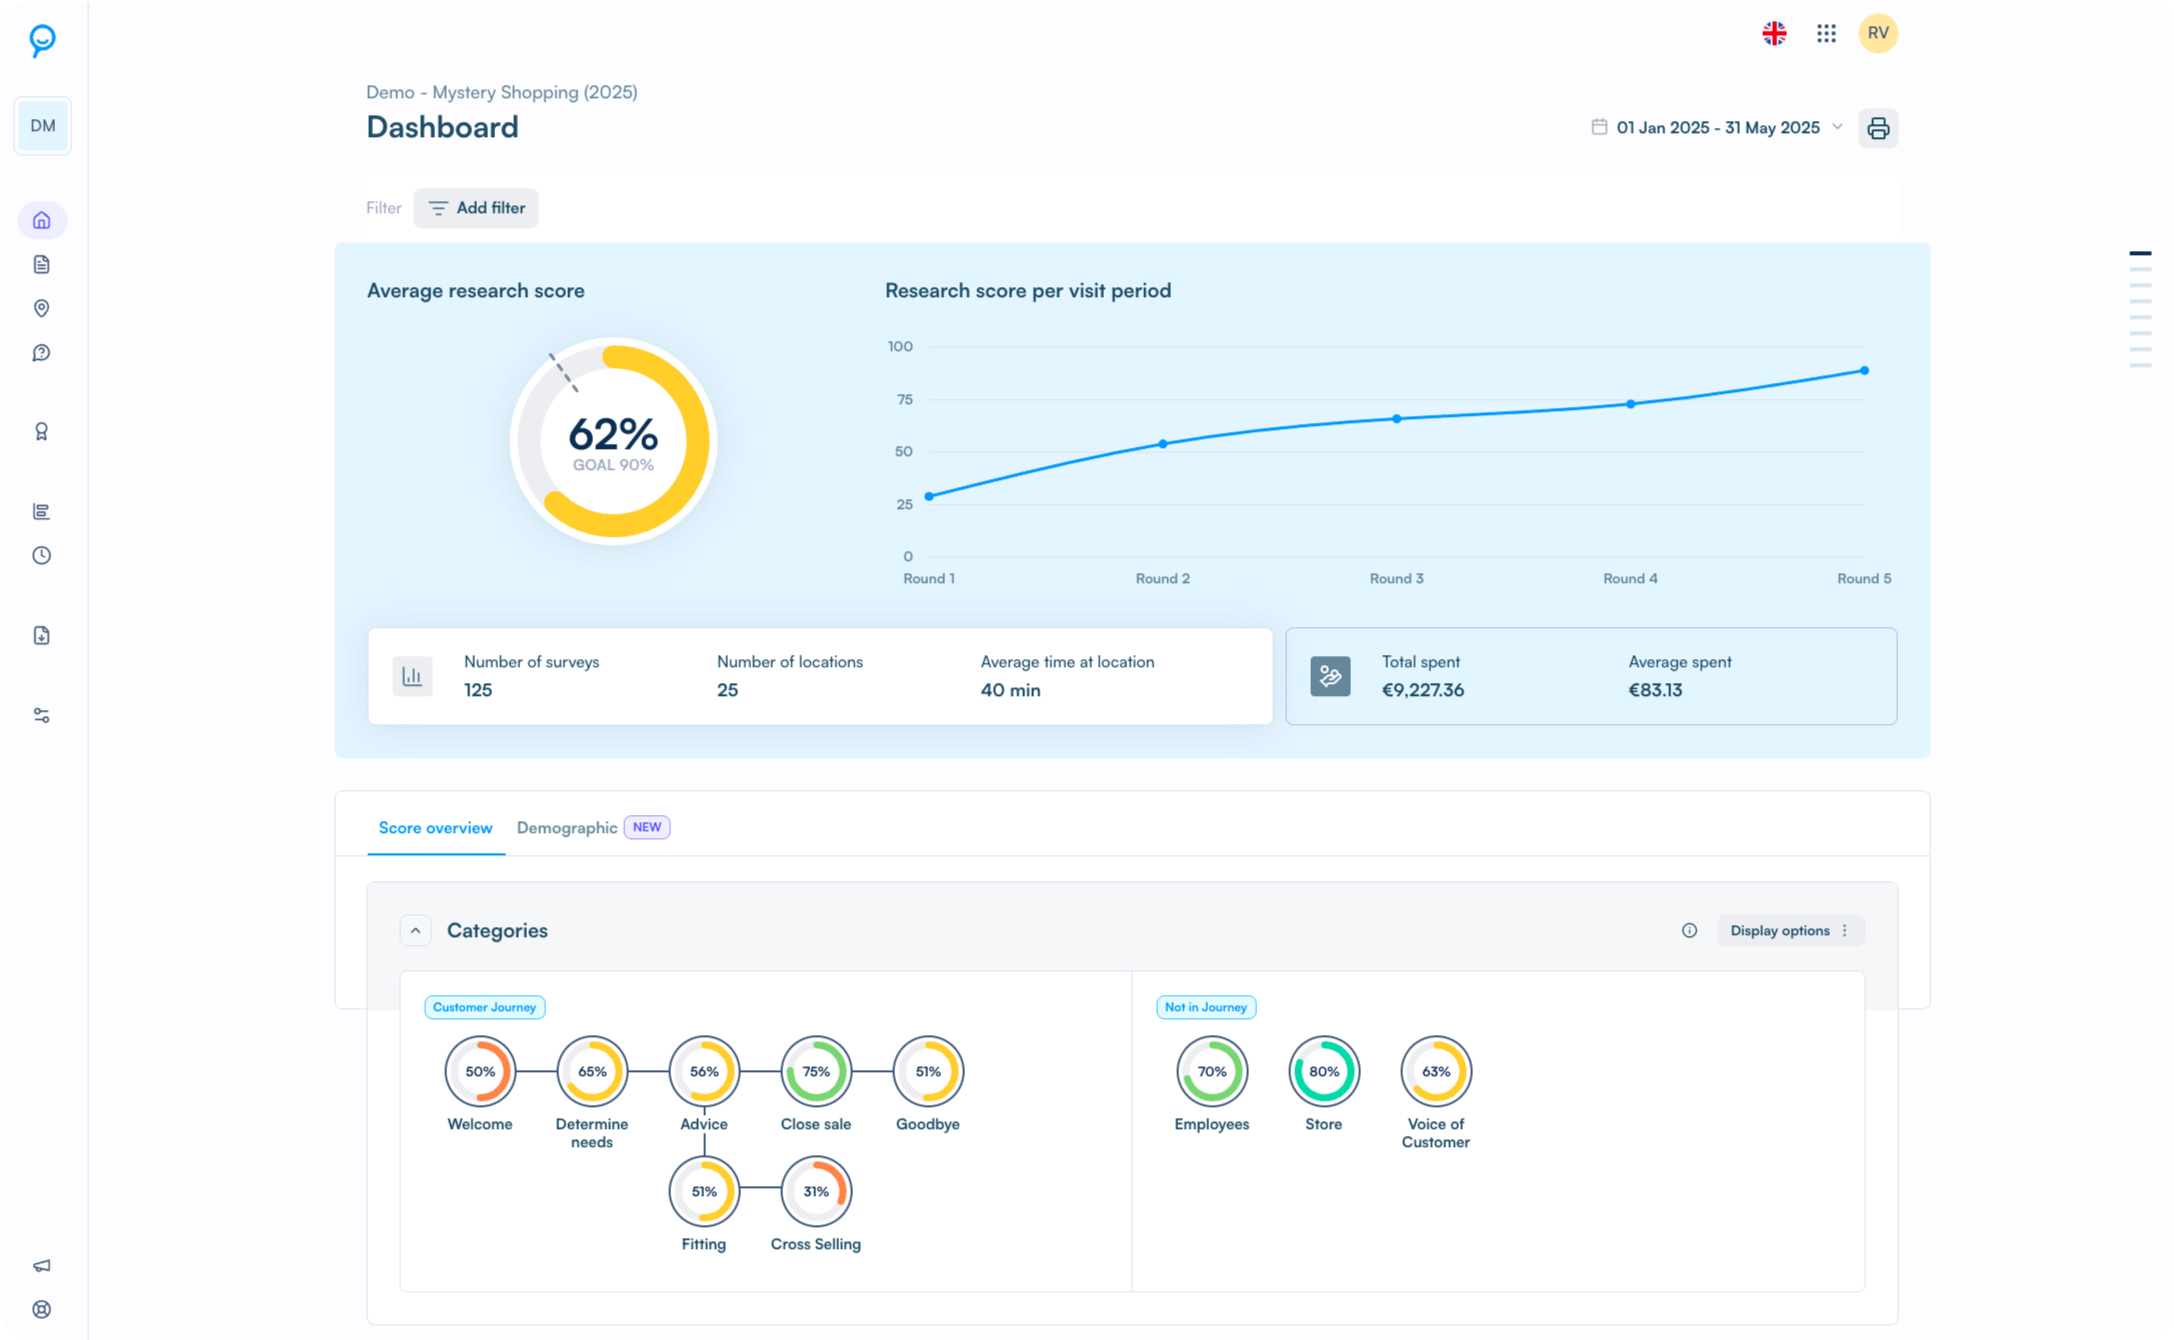Click the Round 4 data point
The height and width of the screenshot is (1340, 2174).
pos(1631,404)
